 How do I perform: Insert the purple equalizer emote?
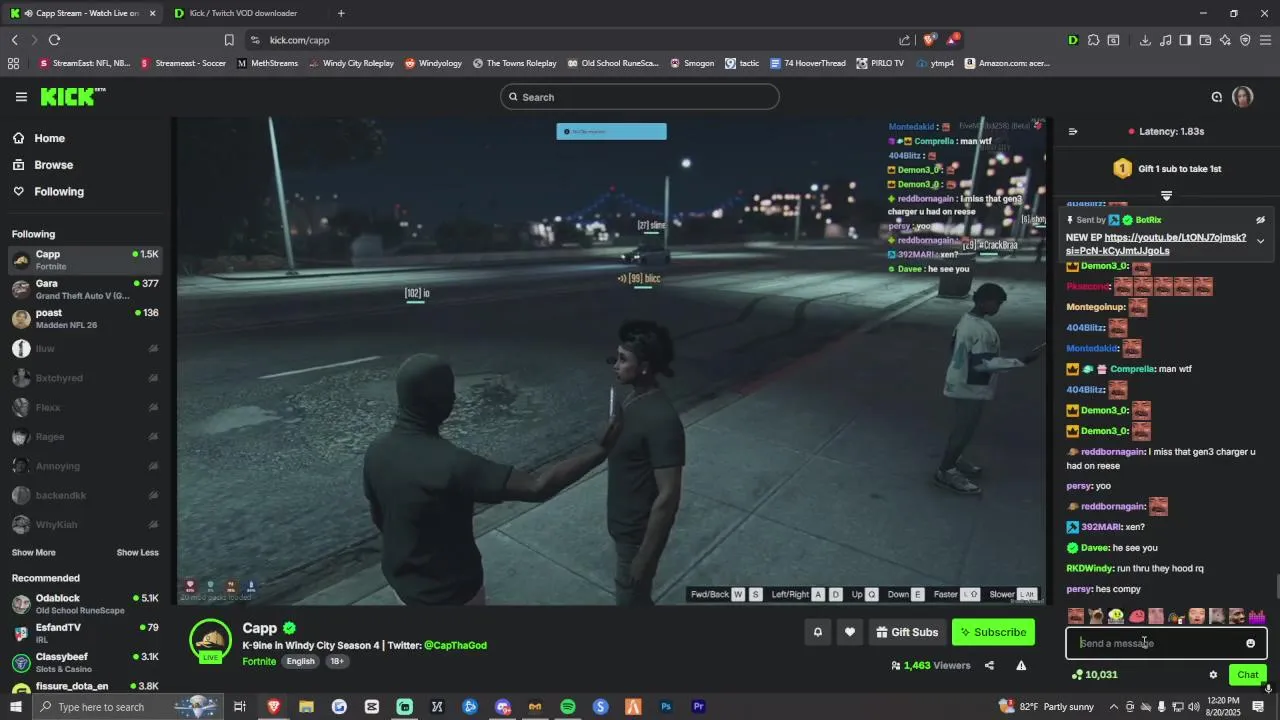[1257, 616]
